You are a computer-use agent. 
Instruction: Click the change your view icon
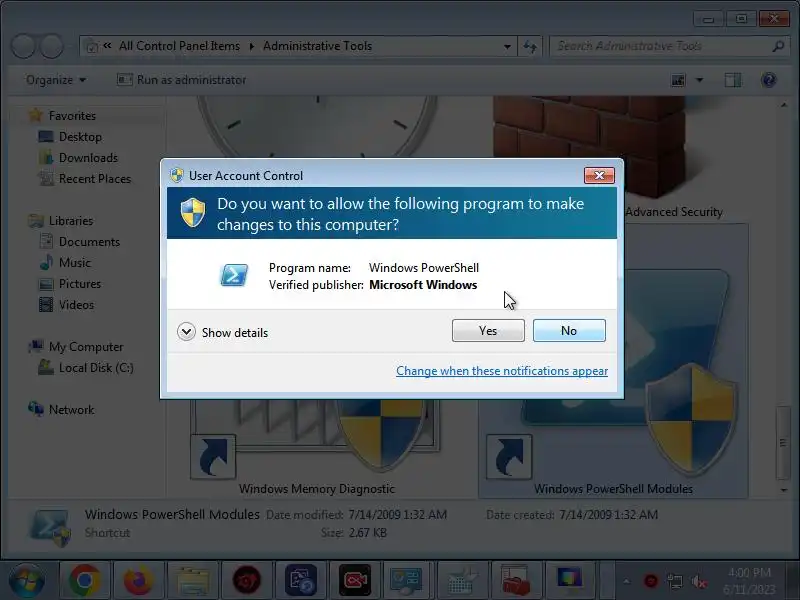click(678, 80)
